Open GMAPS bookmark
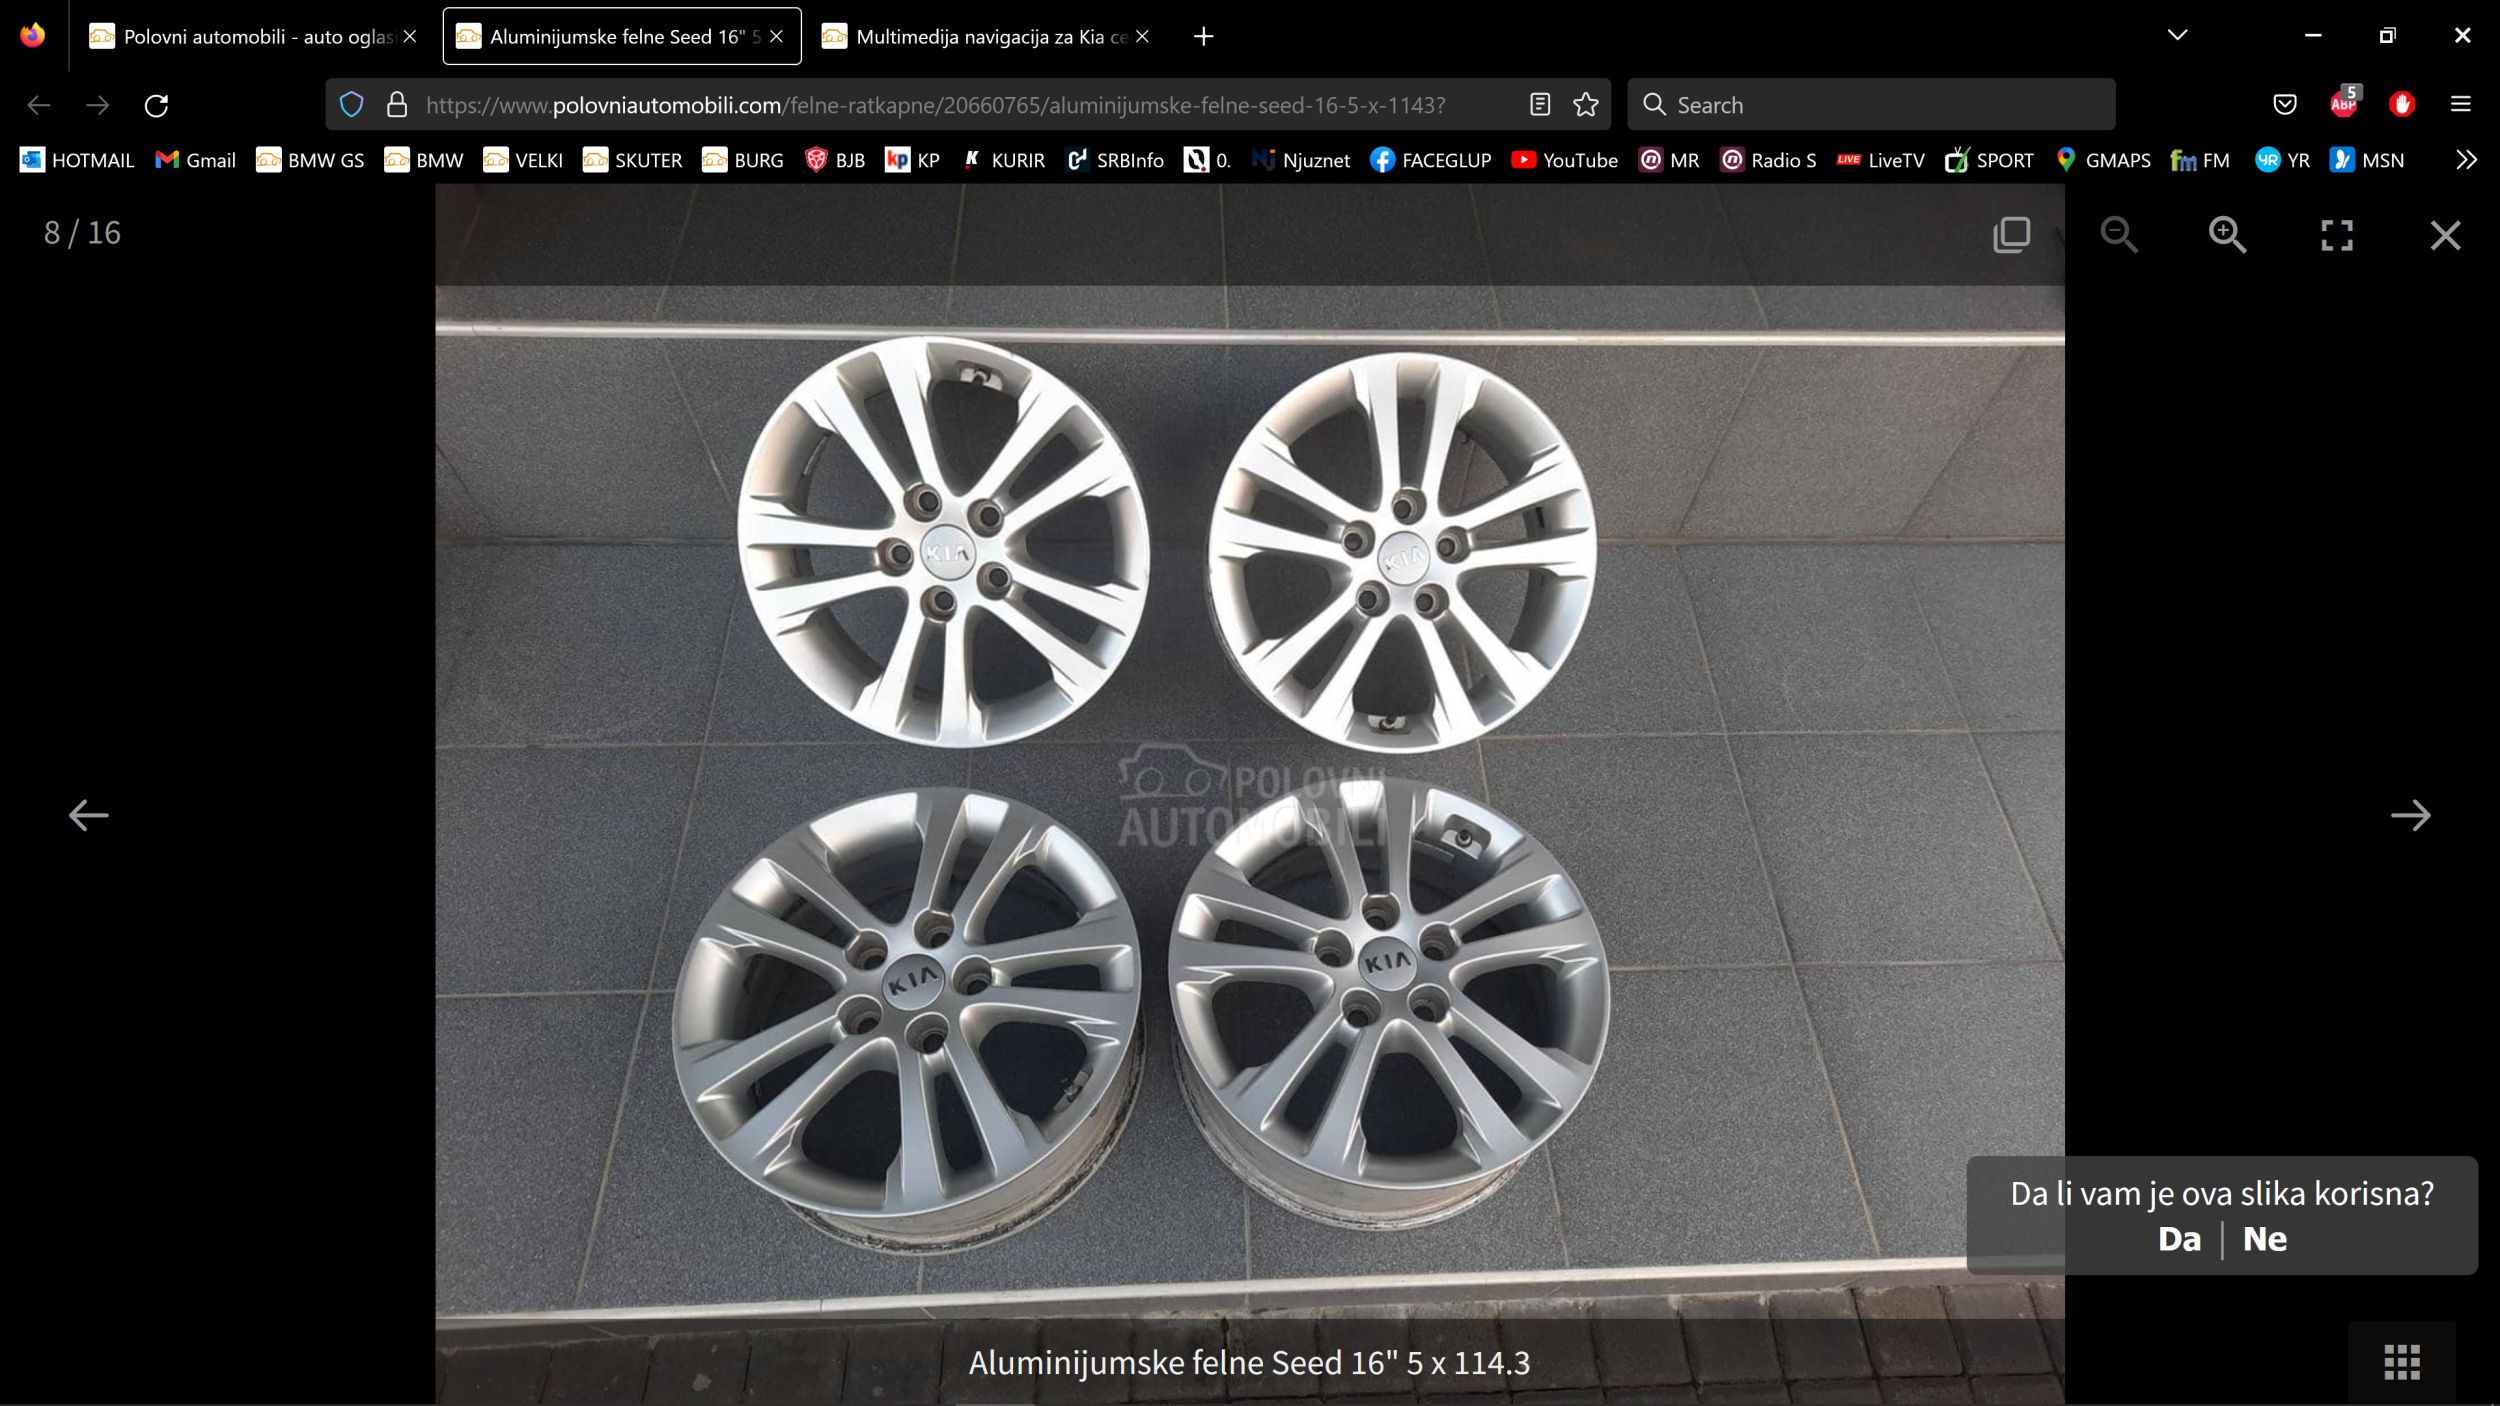The height and width of the screenshot is (1406, 2500). [2103, 160]
